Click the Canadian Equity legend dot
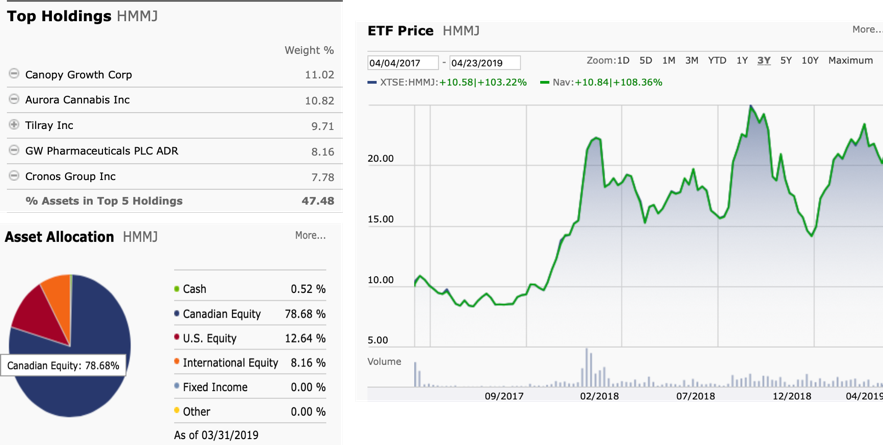Image resolution: width=883 pixels, height=445 pixels. tap(177, 314)
